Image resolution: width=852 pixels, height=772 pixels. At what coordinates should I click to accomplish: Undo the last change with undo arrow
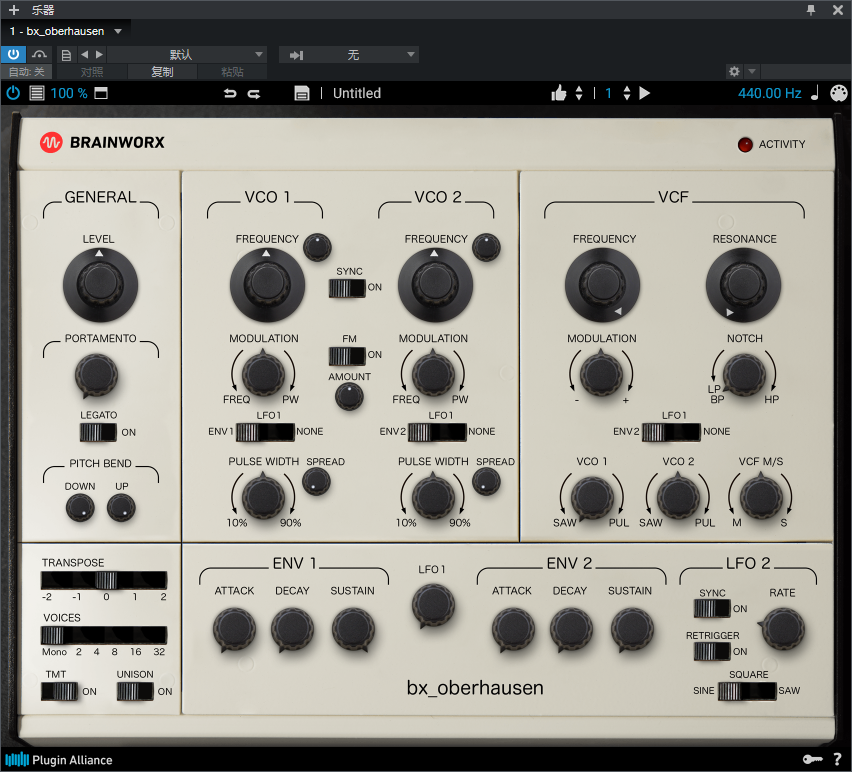[230, 93]
